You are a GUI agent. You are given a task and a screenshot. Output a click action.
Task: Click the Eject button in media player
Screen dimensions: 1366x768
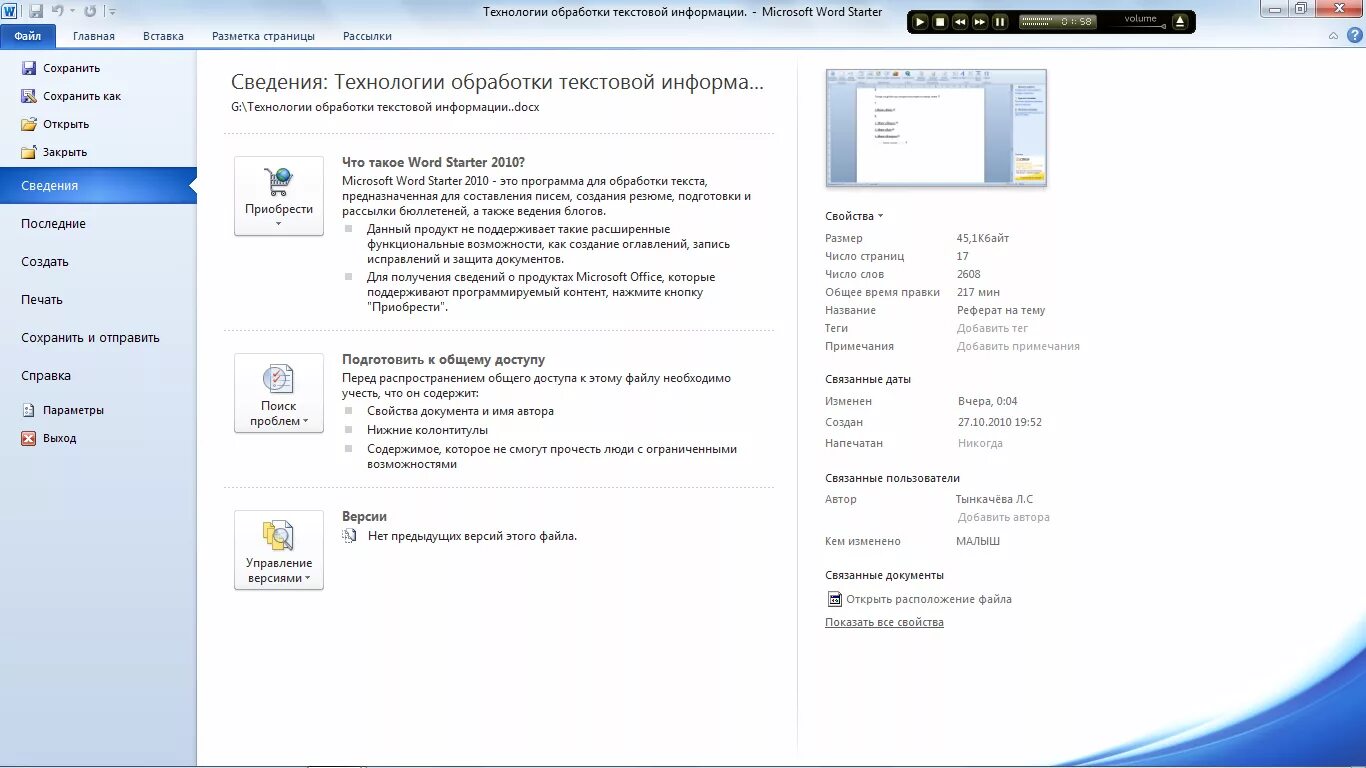[1180, 21]
